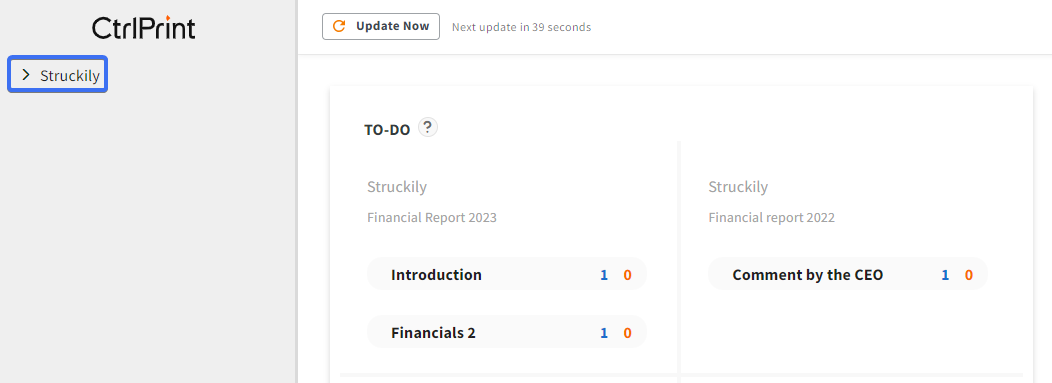Open the TO-DO help question mark icon
Viewport: 1052px width, 383px height.
pos(428,127)
